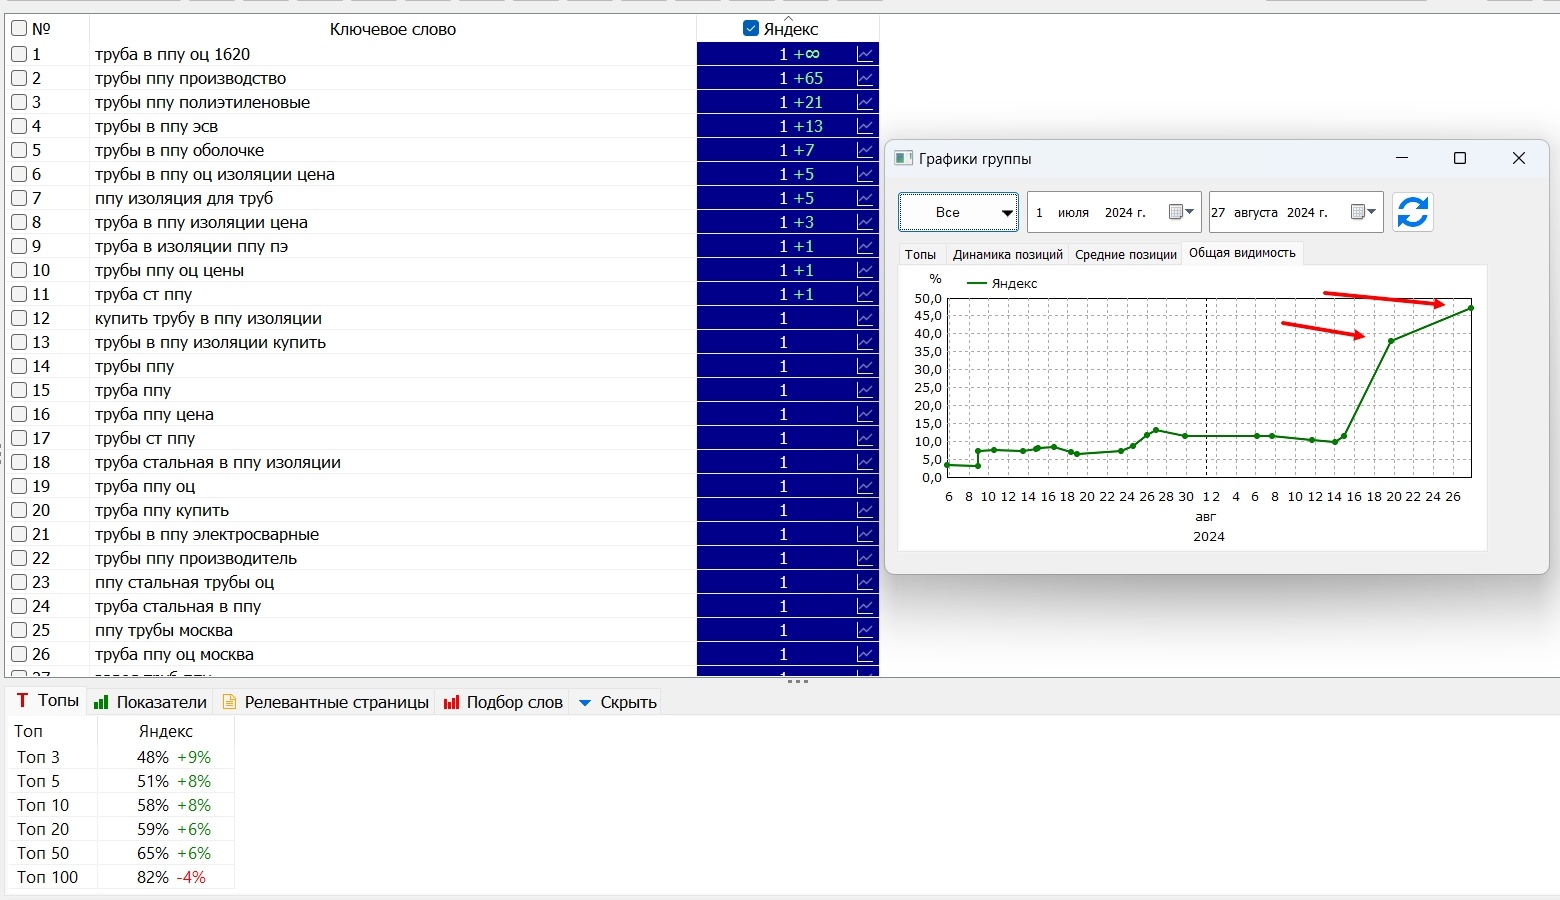The width and height of the screenshot is (1560, 900).
Task: Open the 'Все' dropdown in graph window
Action: coord(958,212)
